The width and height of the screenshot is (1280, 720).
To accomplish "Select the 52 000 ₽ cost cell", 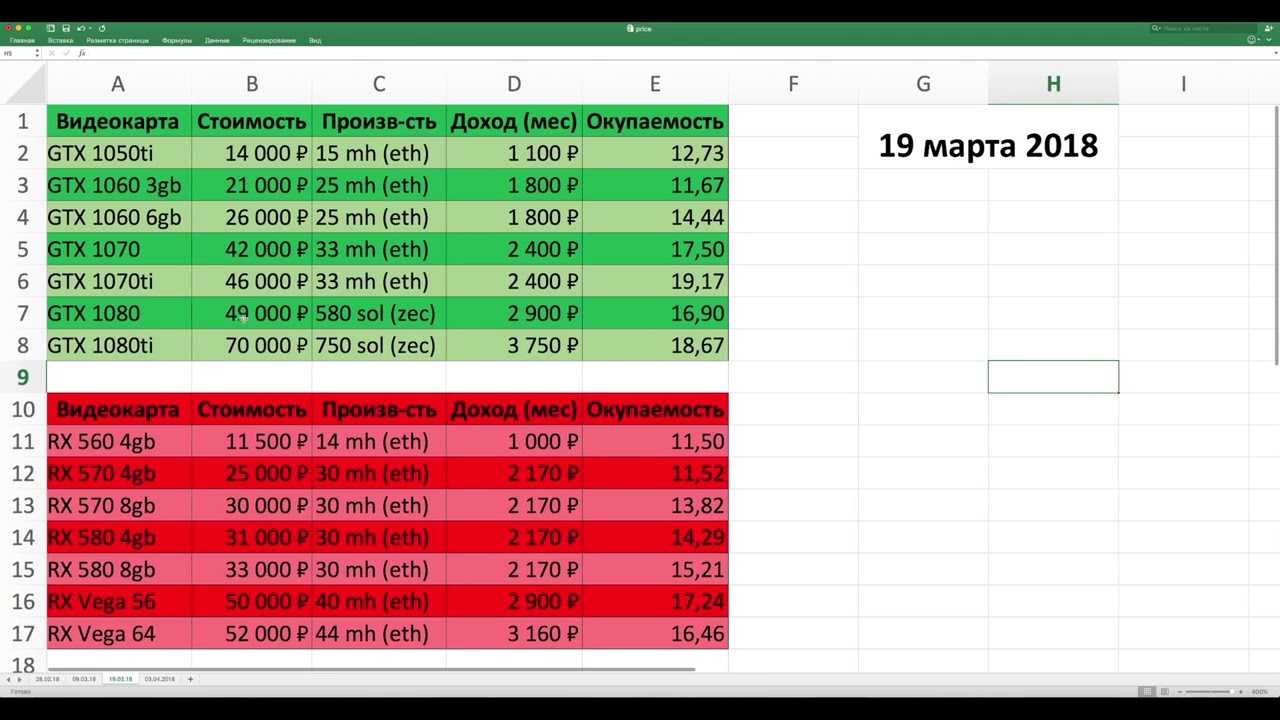I will (x=252, y=633).
